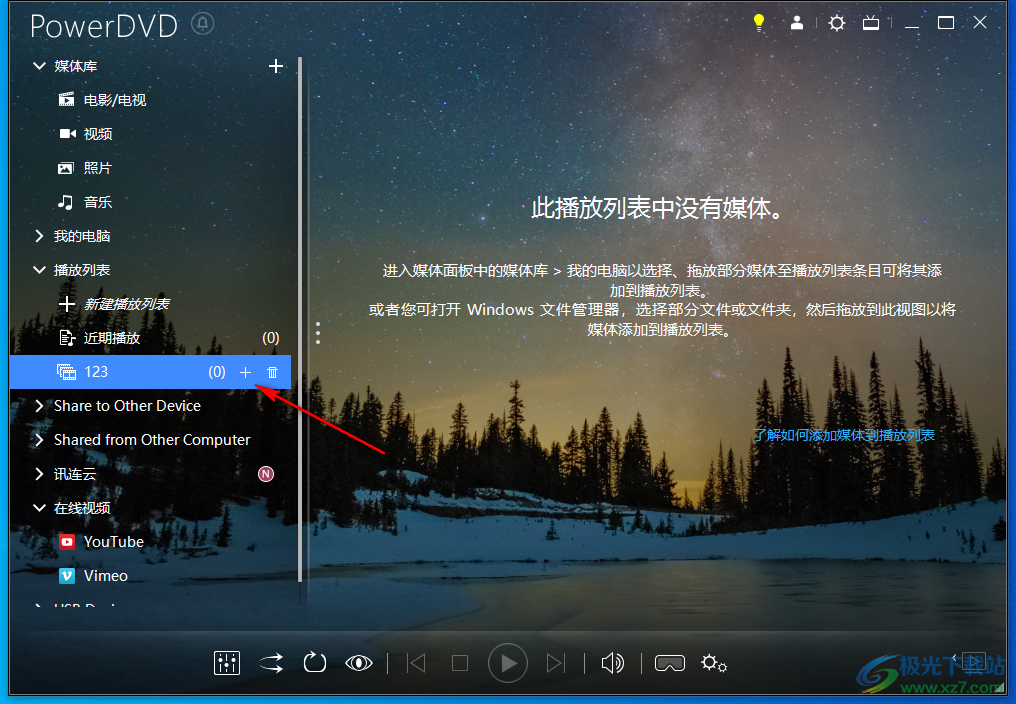This screenshot has width=1016, height=704.
Task: Open the equalizer/TrueTheater effects panel
Action: (x=227, y=663)
